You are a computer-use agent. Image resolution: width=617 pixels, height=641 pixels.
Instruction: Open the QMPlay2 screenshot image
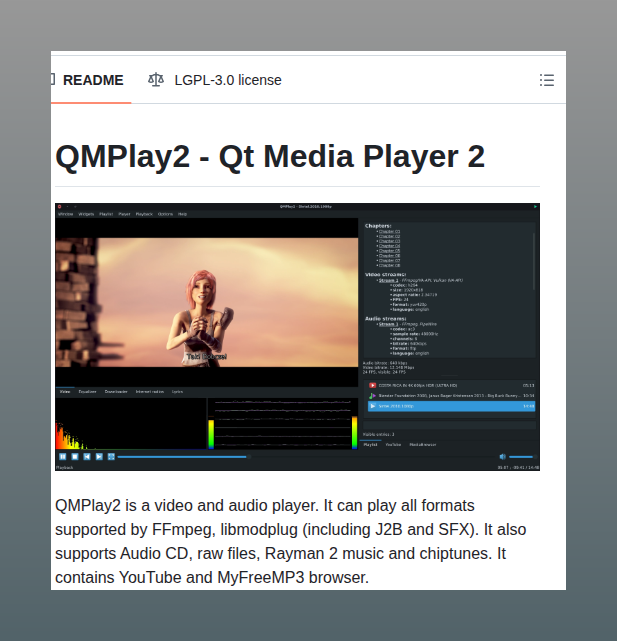[x=297, y=337]
